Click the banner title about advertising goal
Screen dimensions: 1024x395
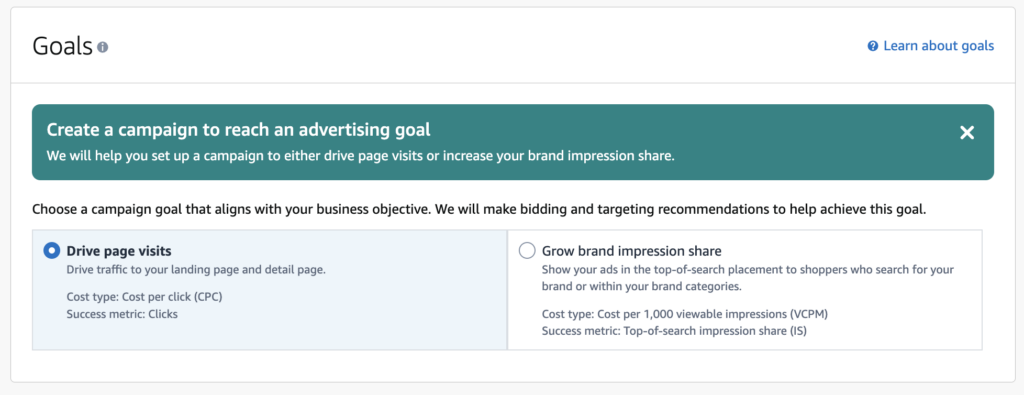(238, 129)
